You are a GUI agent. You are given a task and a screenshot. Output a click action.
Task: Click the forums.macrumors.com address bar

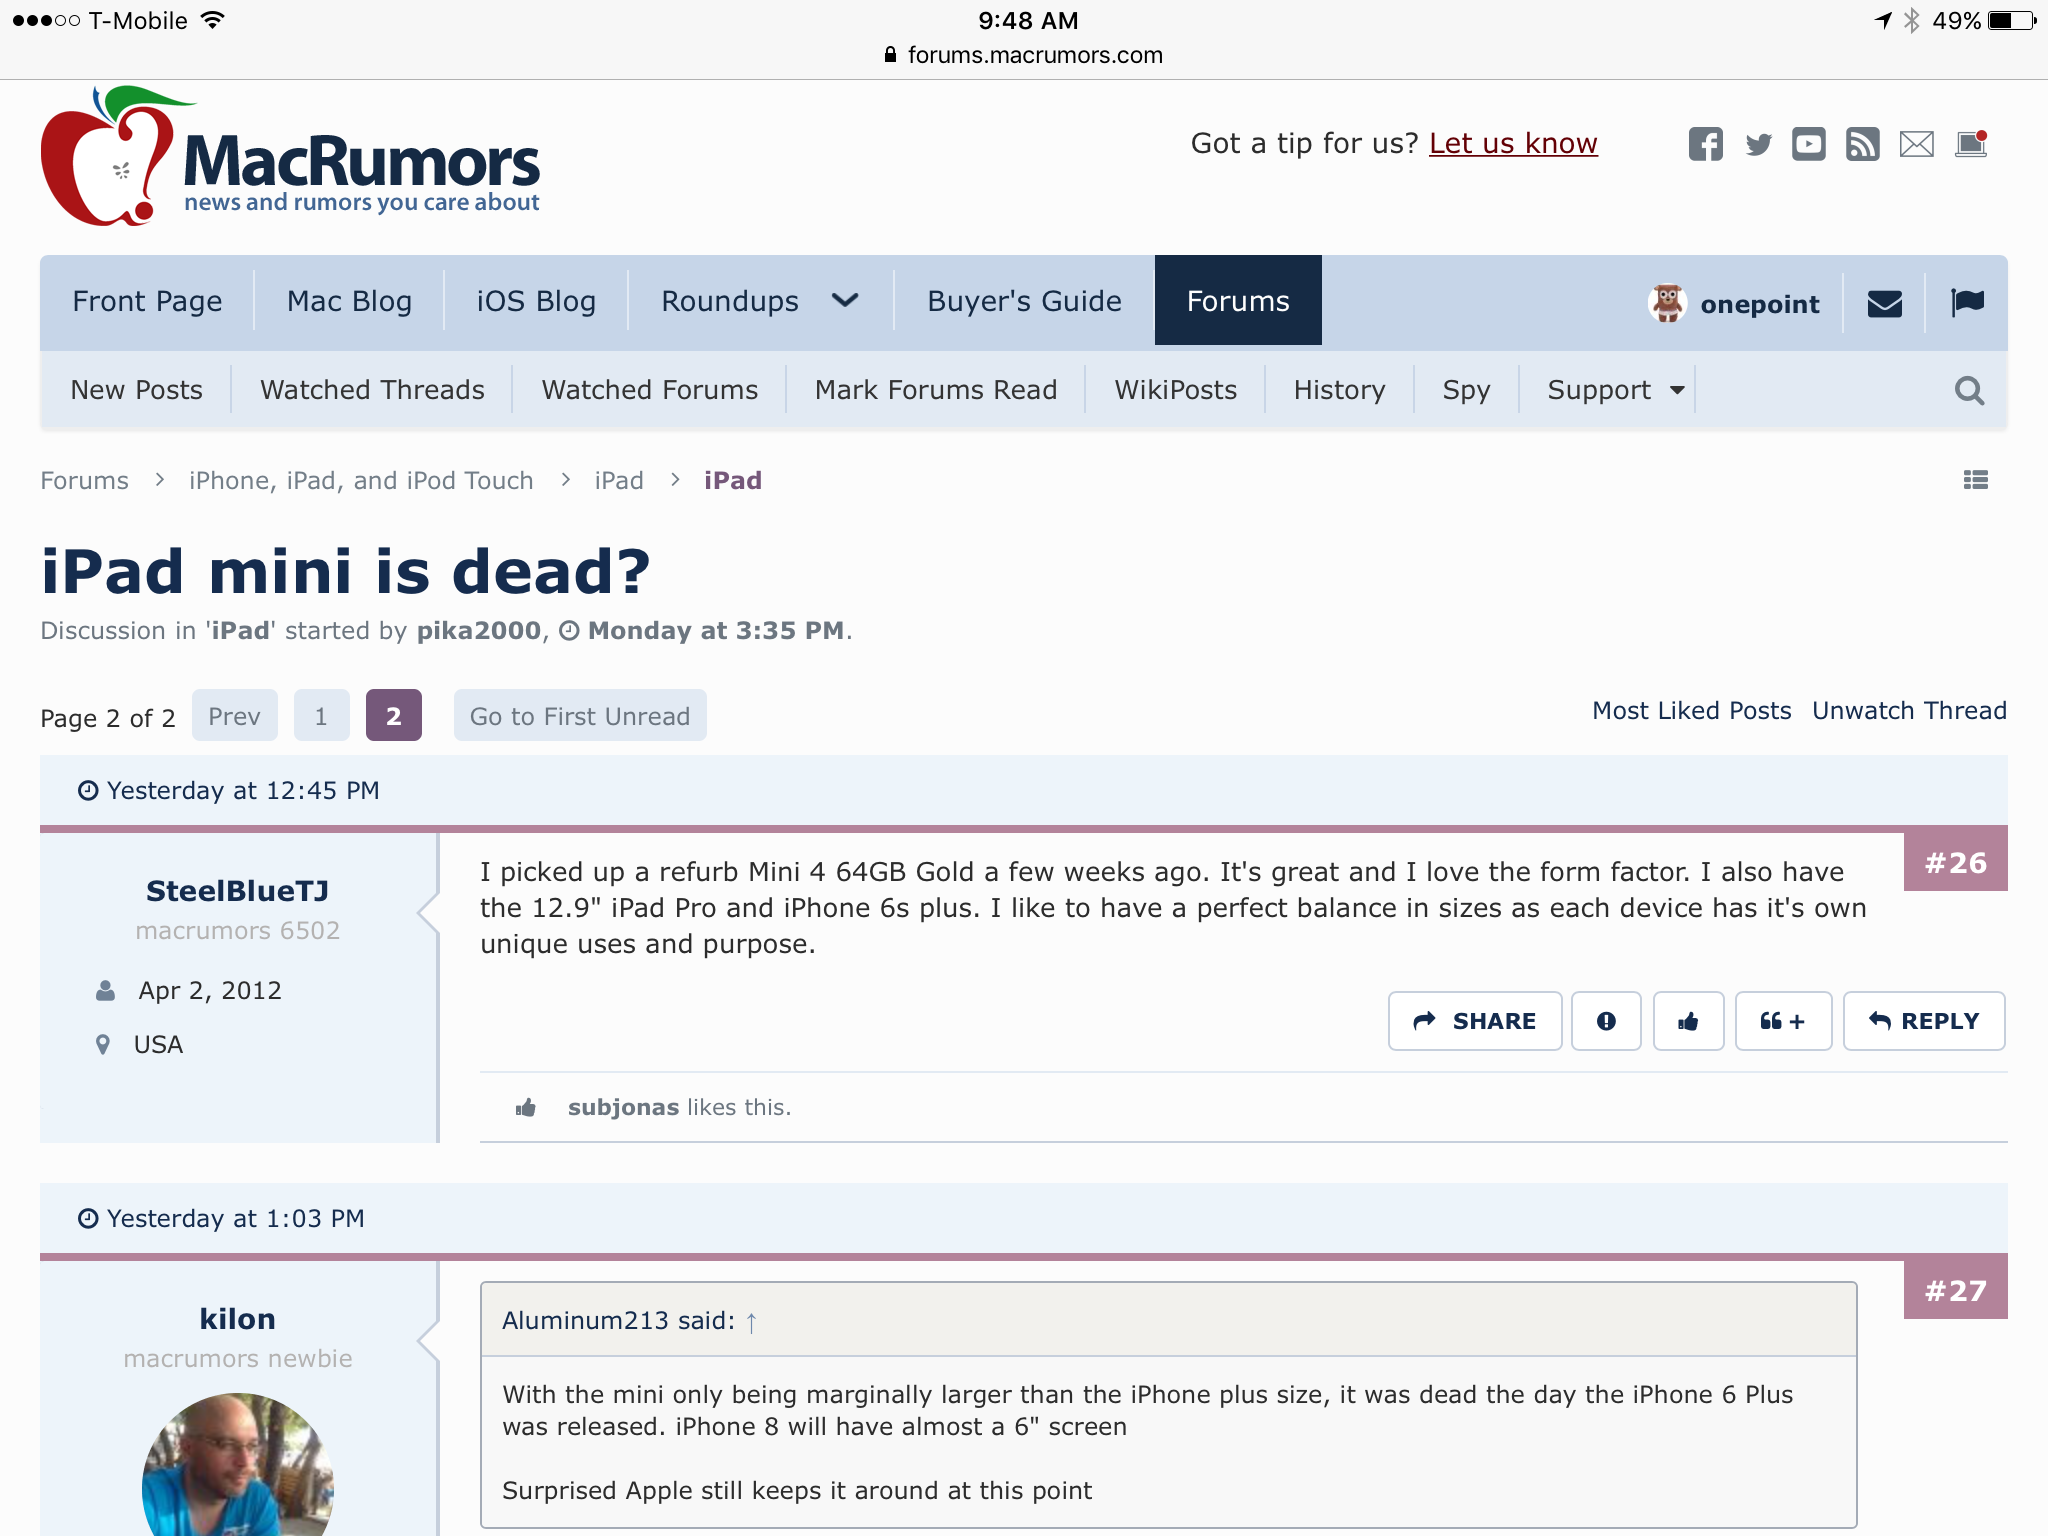(x=1024, y=55)
